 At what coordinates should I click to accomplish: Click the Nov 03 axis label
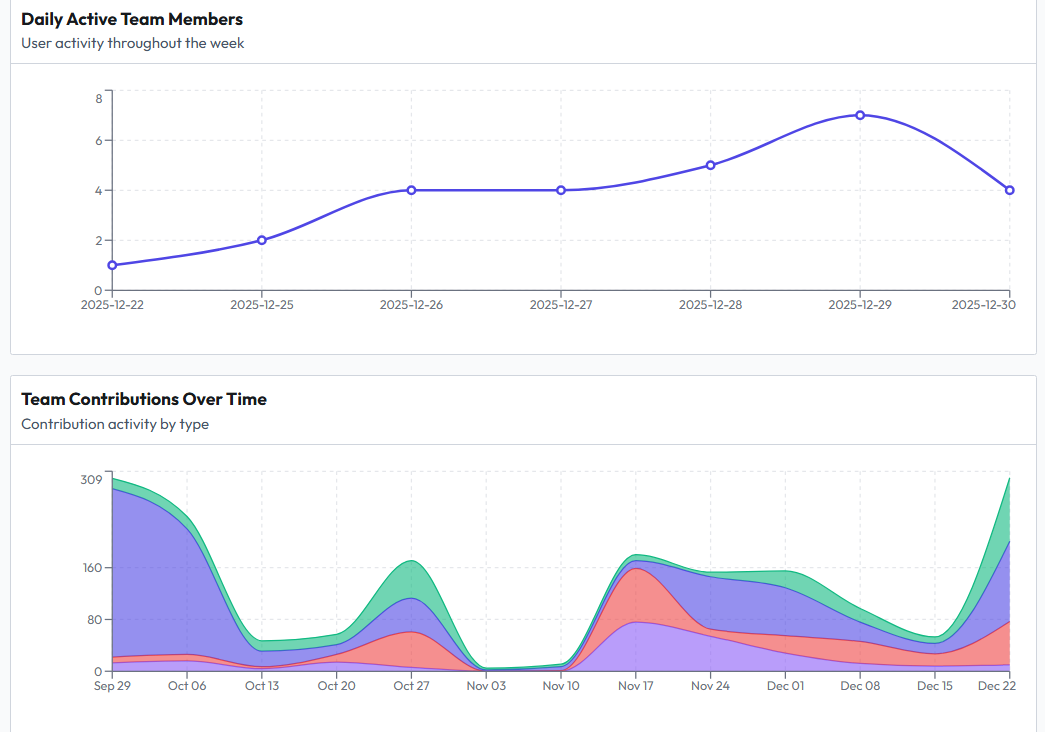pyautogui.click(x=486, y=686)
